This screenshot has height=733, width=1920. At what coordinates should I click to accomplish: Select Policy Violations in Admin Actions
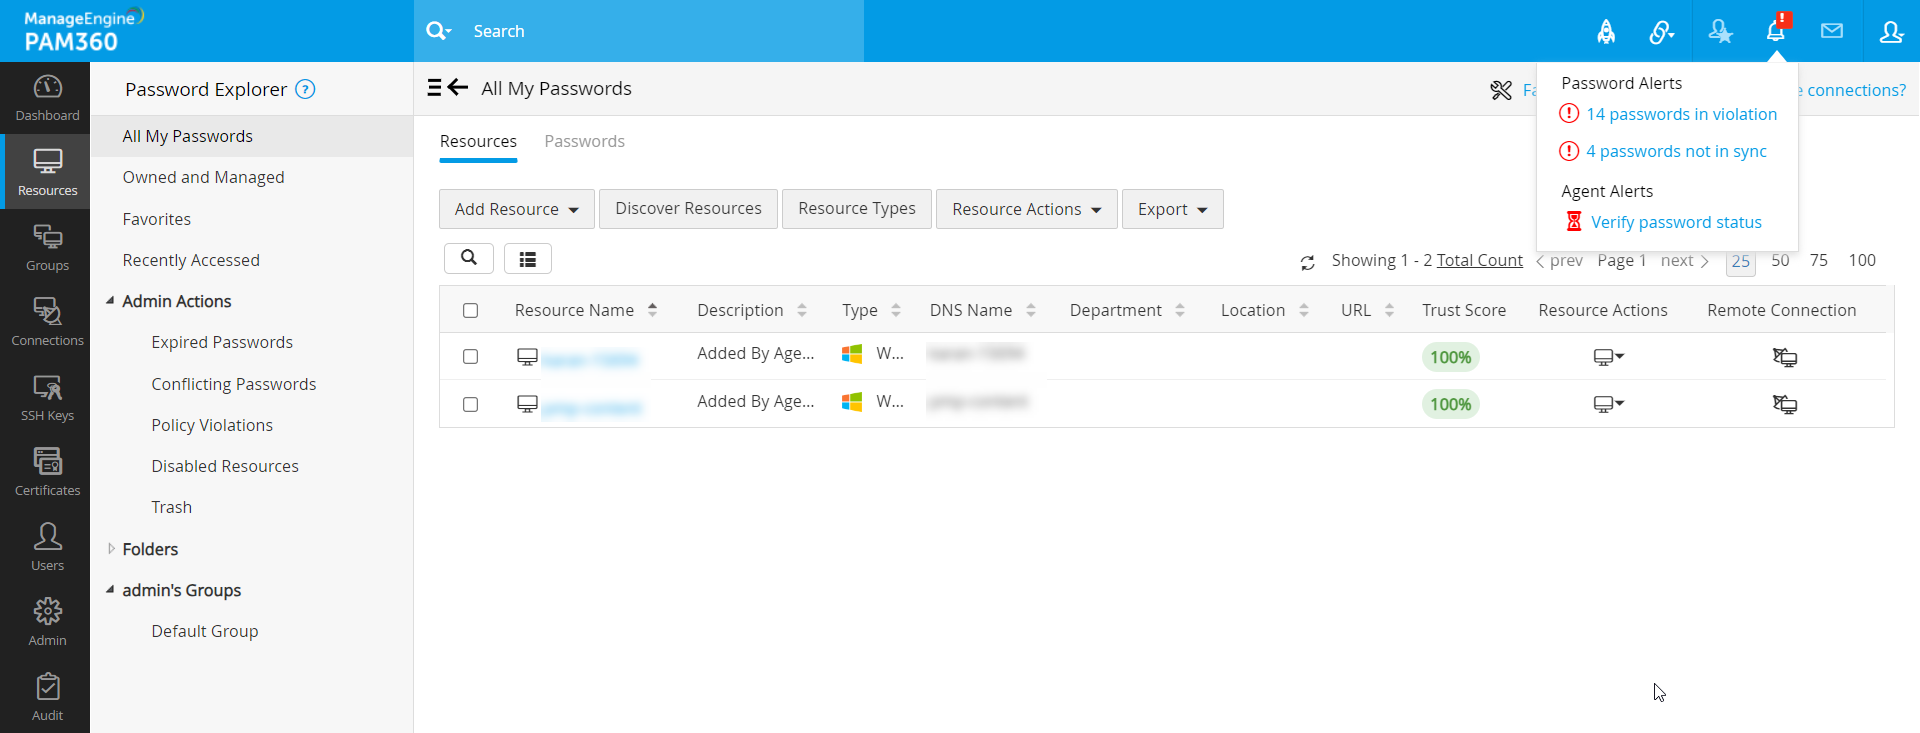[212, 425]
